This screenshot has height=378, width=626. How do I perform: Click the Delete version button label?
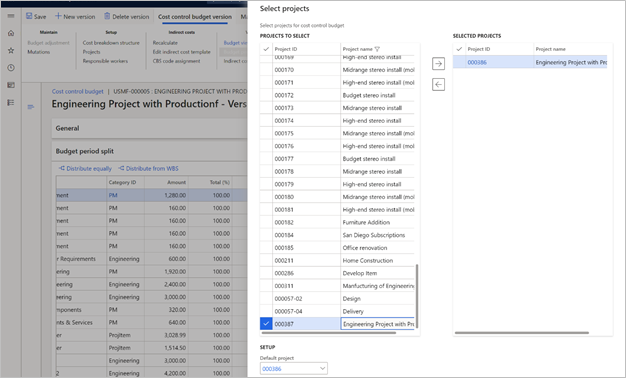coord(131,17)
